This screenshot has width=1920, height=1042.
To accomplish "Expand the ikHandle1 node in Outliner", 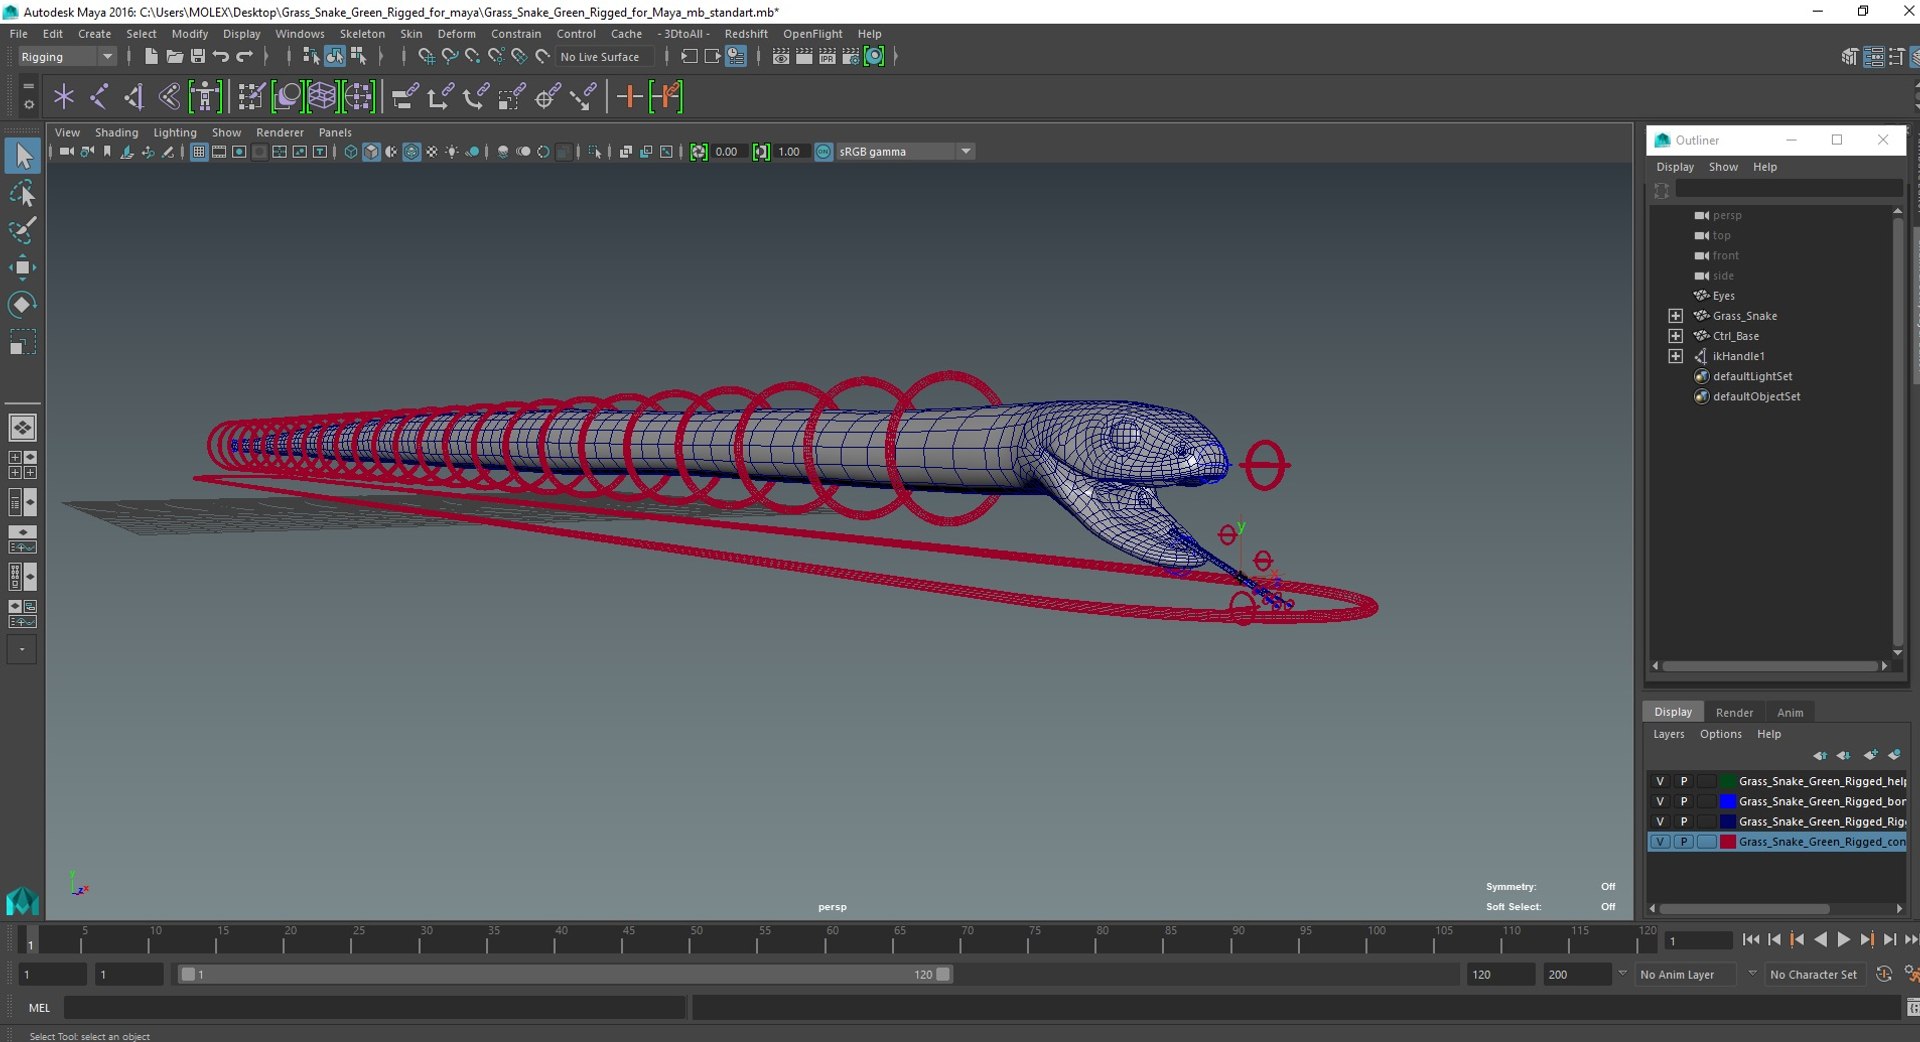I will (x=1676, y=356).
